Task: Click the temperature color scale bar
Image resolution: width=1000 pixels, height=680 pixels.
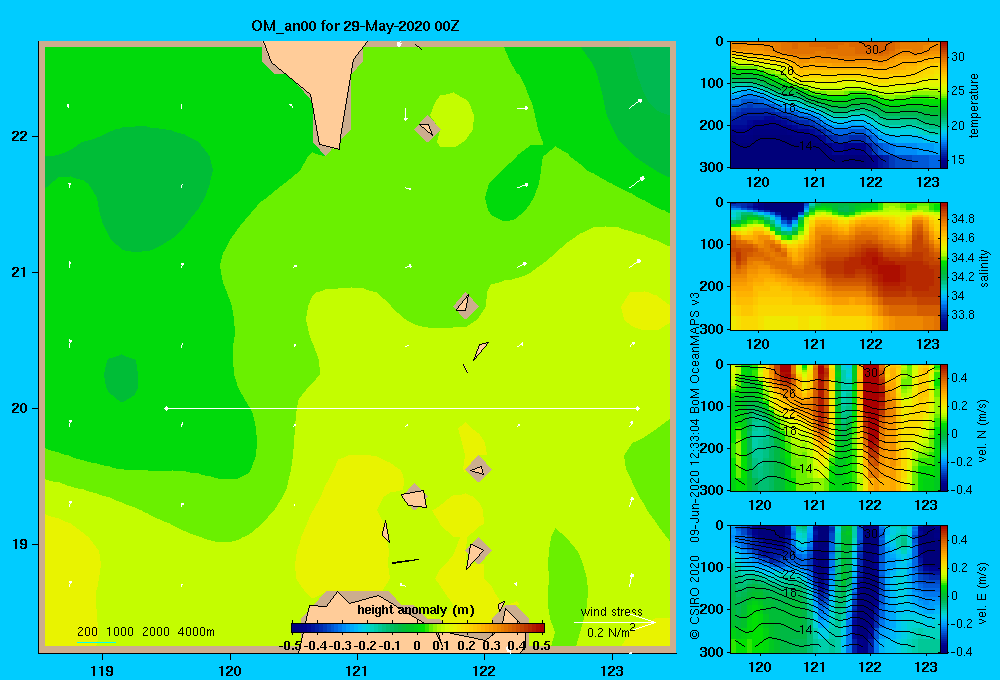Action: click(x=944, y=105)
